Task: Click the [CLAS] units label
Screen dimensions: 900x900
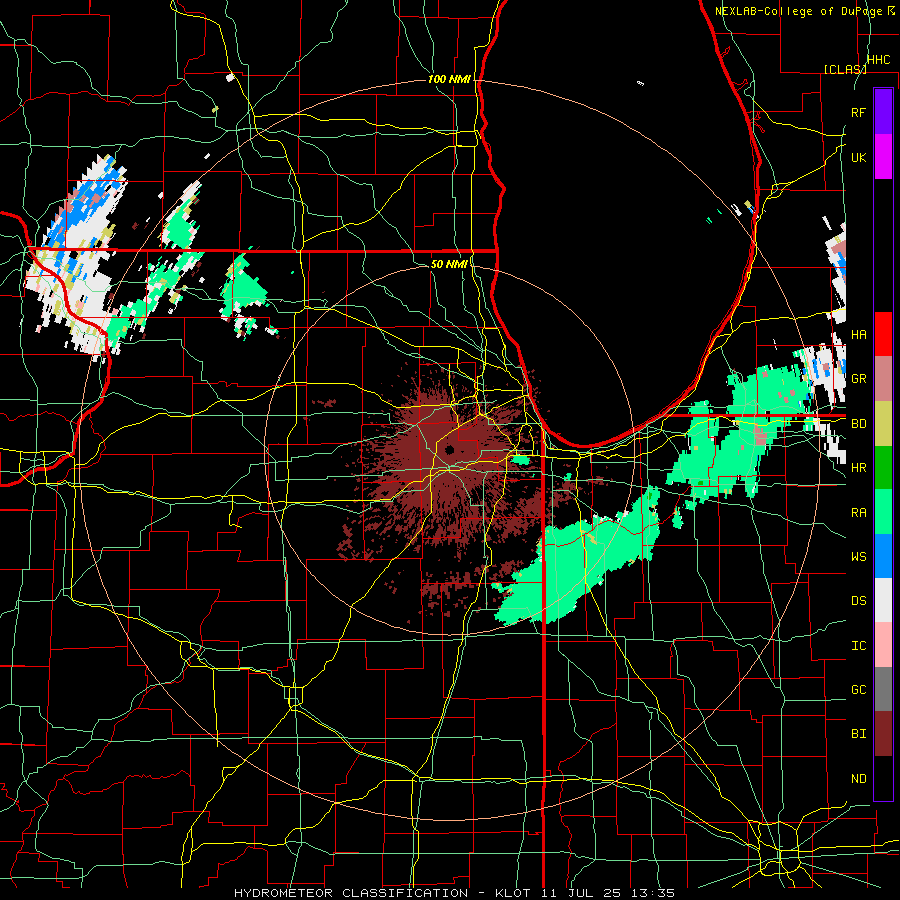Action: click(x=845, y=69)
